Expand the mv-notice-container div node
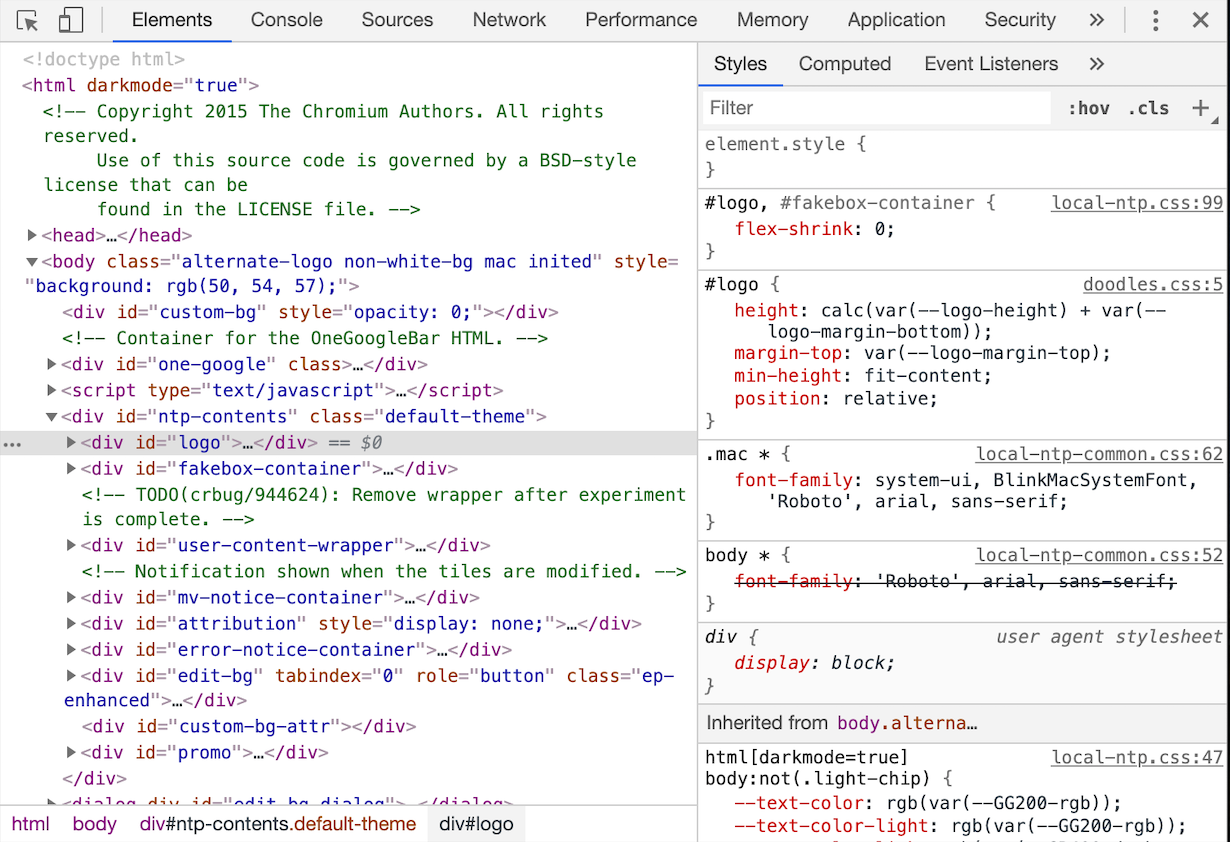The height and width of the screenshot is (842, 1230). pyautogui.click(x=71, y=598)
